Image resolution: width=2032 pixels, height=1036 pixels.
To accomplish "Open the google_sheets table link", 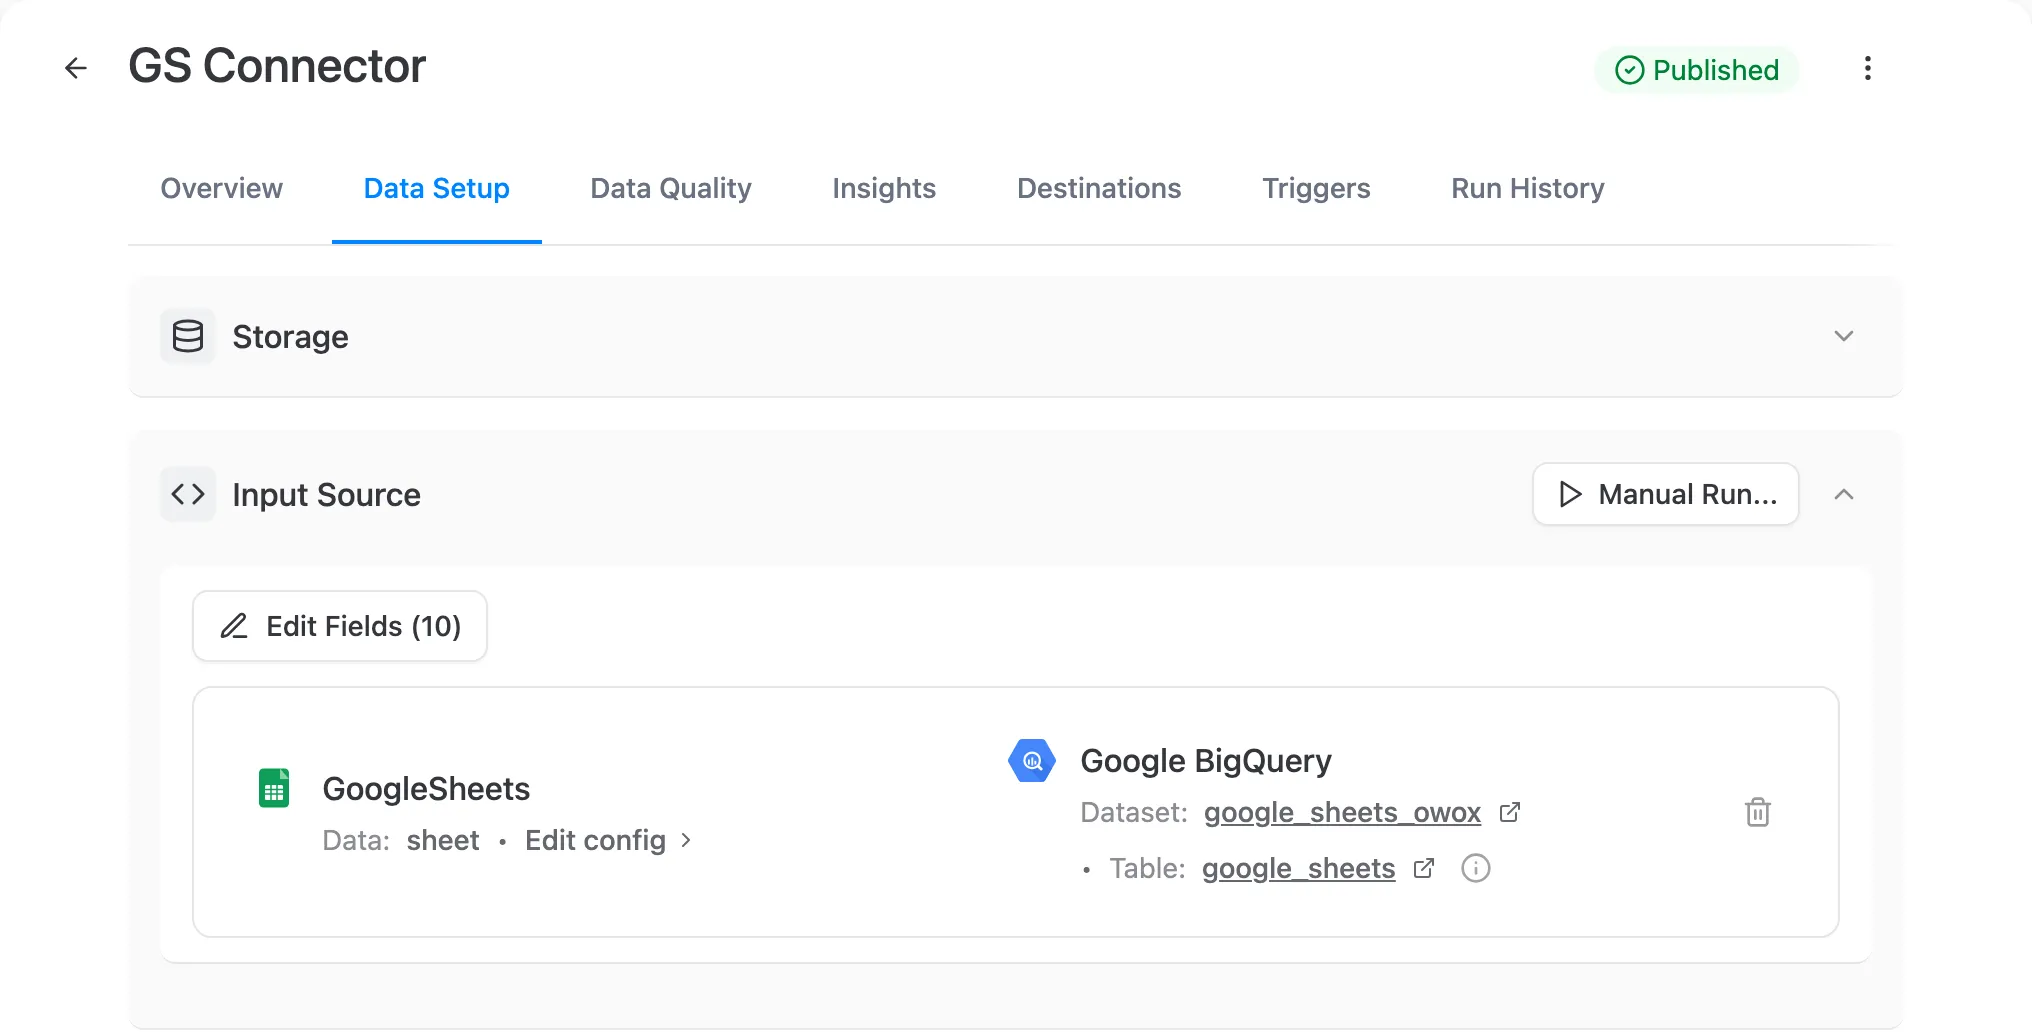I will coord(1298,868).
